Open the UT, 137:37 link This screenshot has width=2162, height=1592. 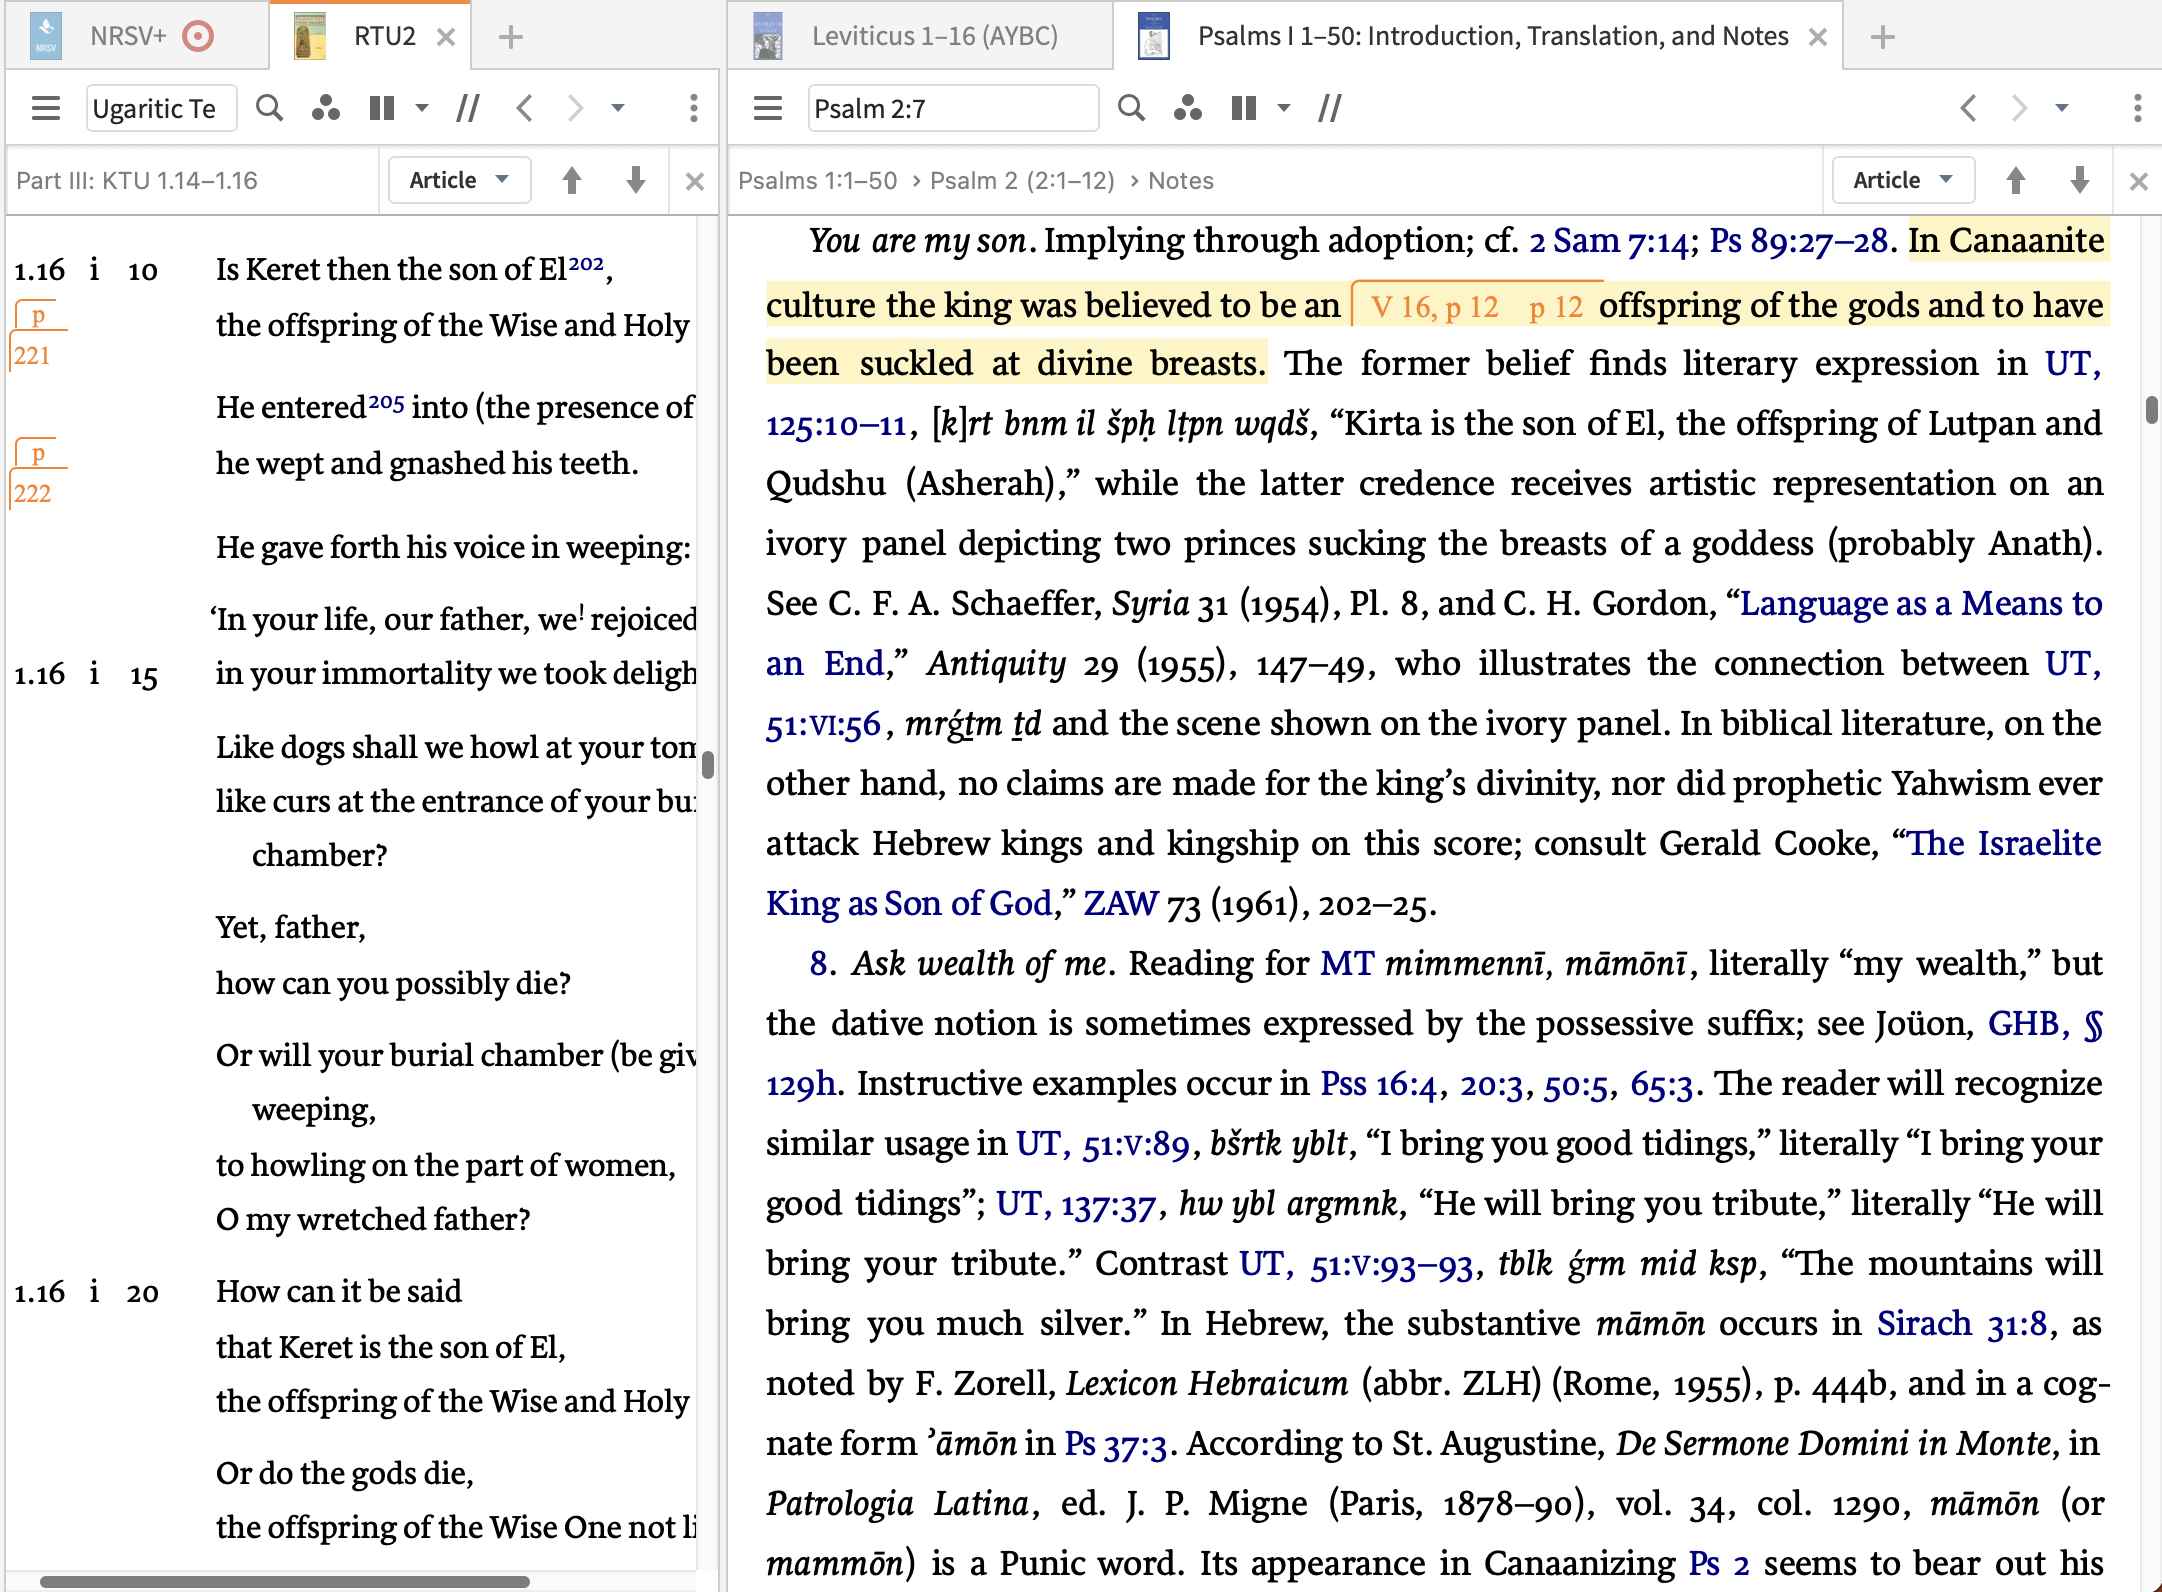click(1076, 1203)
